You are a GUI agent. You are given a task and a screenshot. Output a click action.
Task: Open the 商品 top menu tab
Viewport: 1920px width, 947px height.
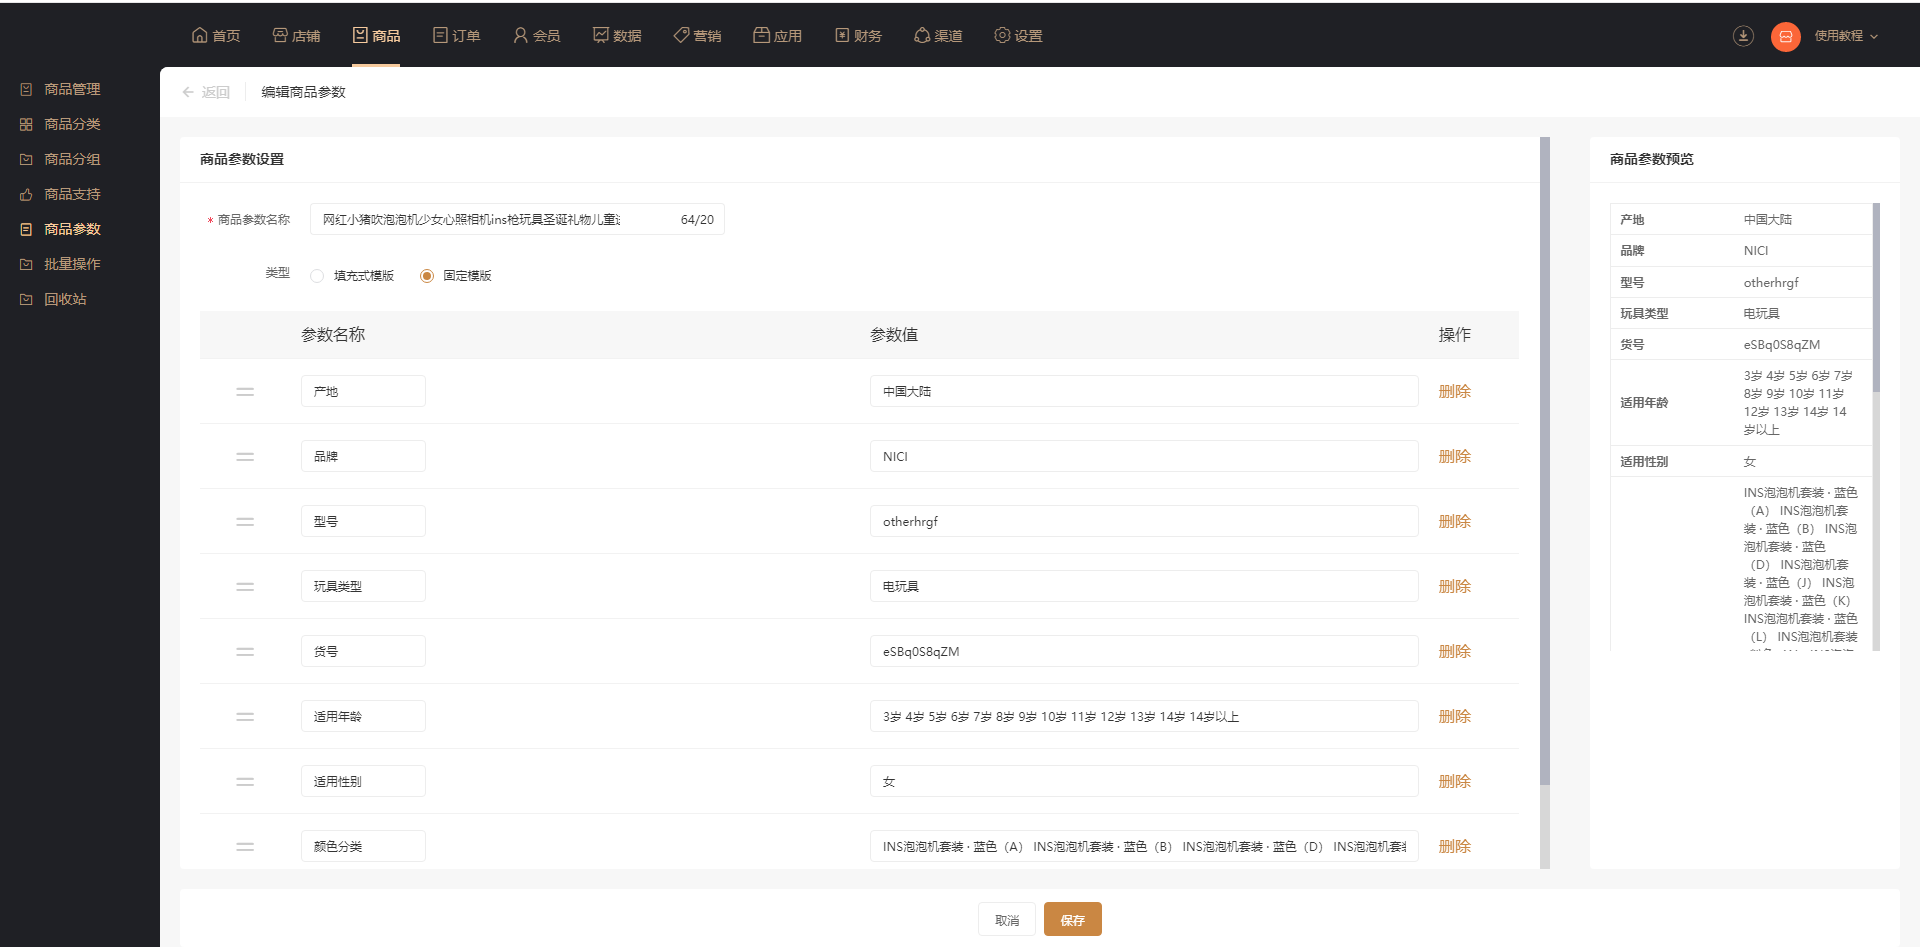pos(376,35)
